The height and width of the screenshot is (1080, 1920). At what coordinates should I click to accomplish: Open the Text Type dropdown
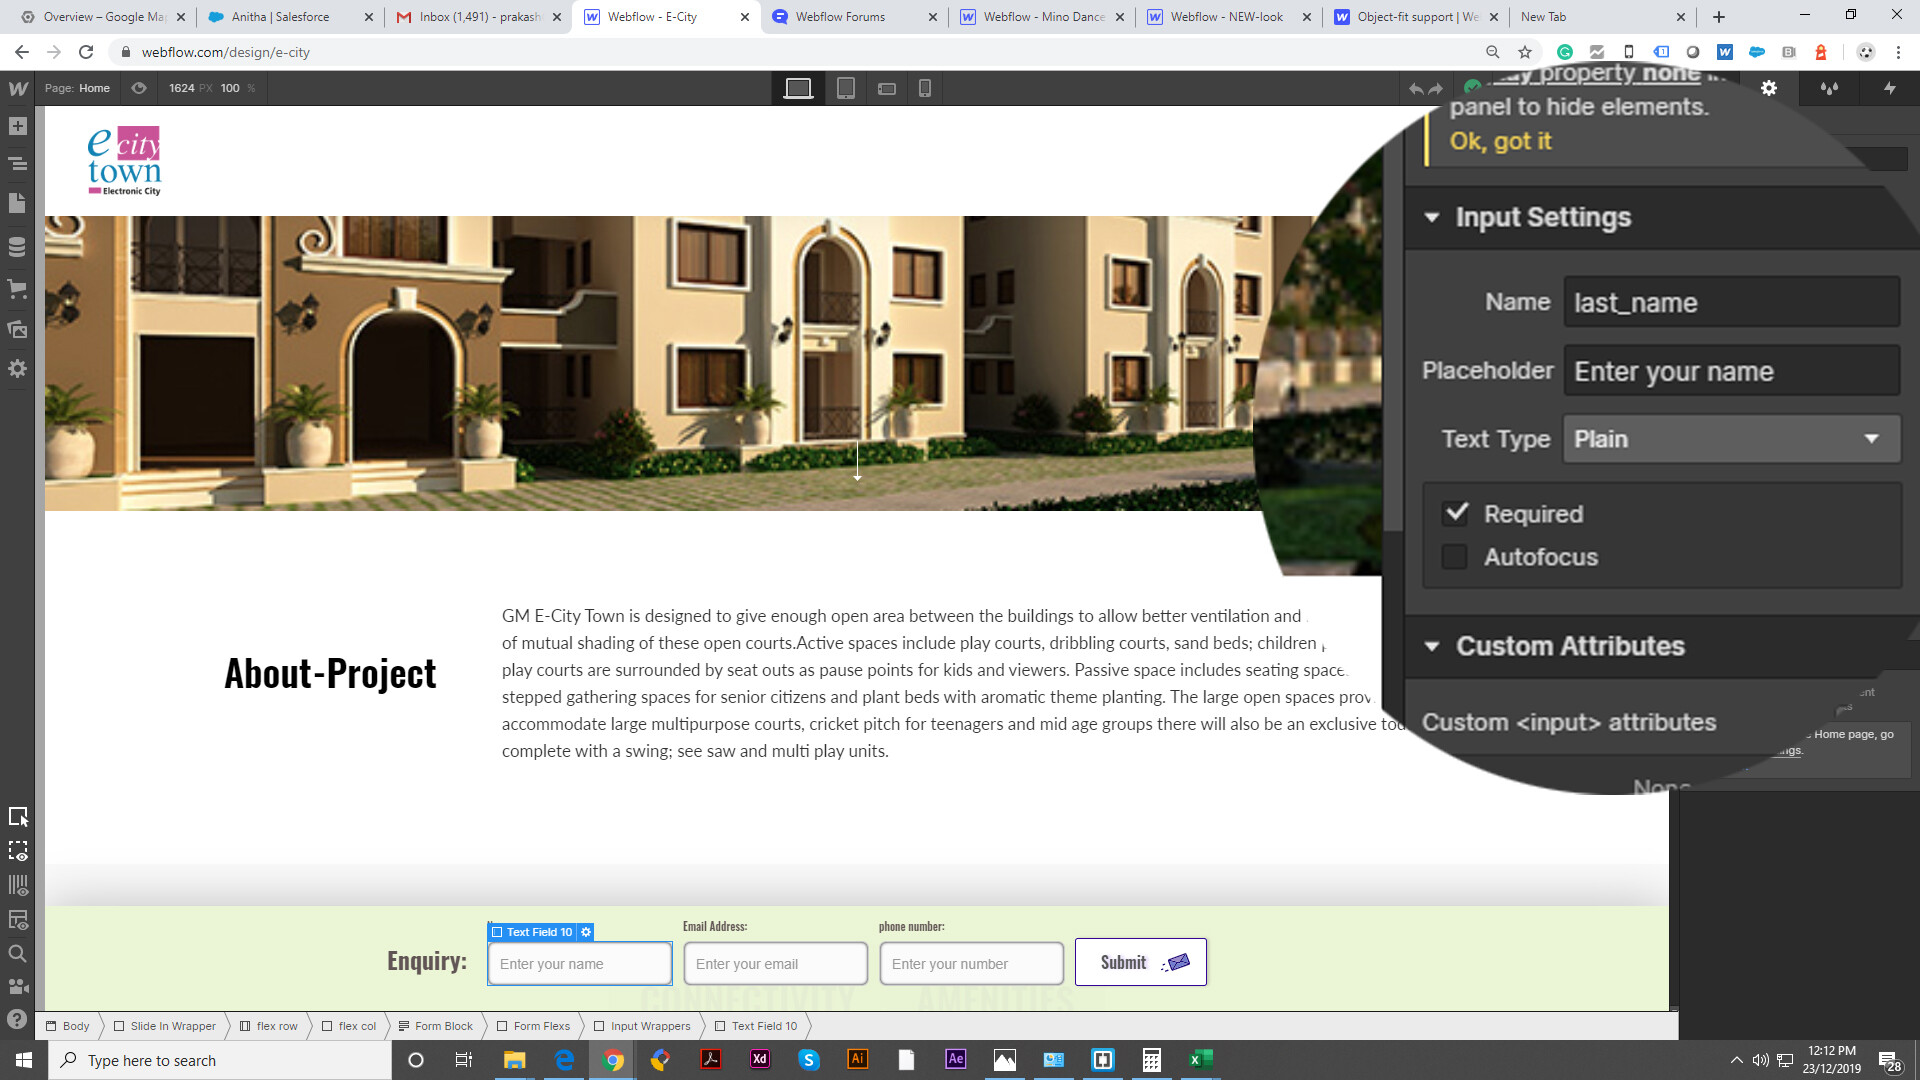[x=1731, y=439]
